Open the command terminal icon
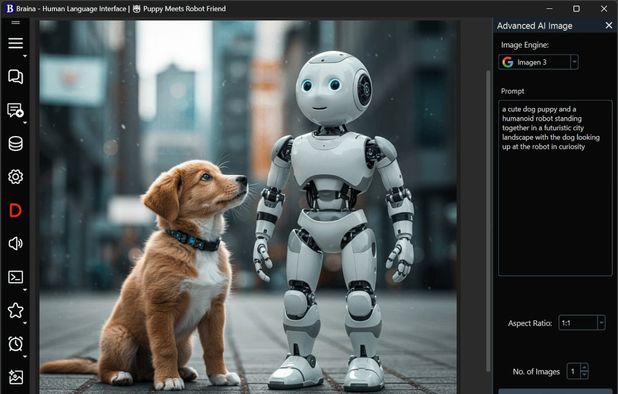 click(x=15, y=277)
